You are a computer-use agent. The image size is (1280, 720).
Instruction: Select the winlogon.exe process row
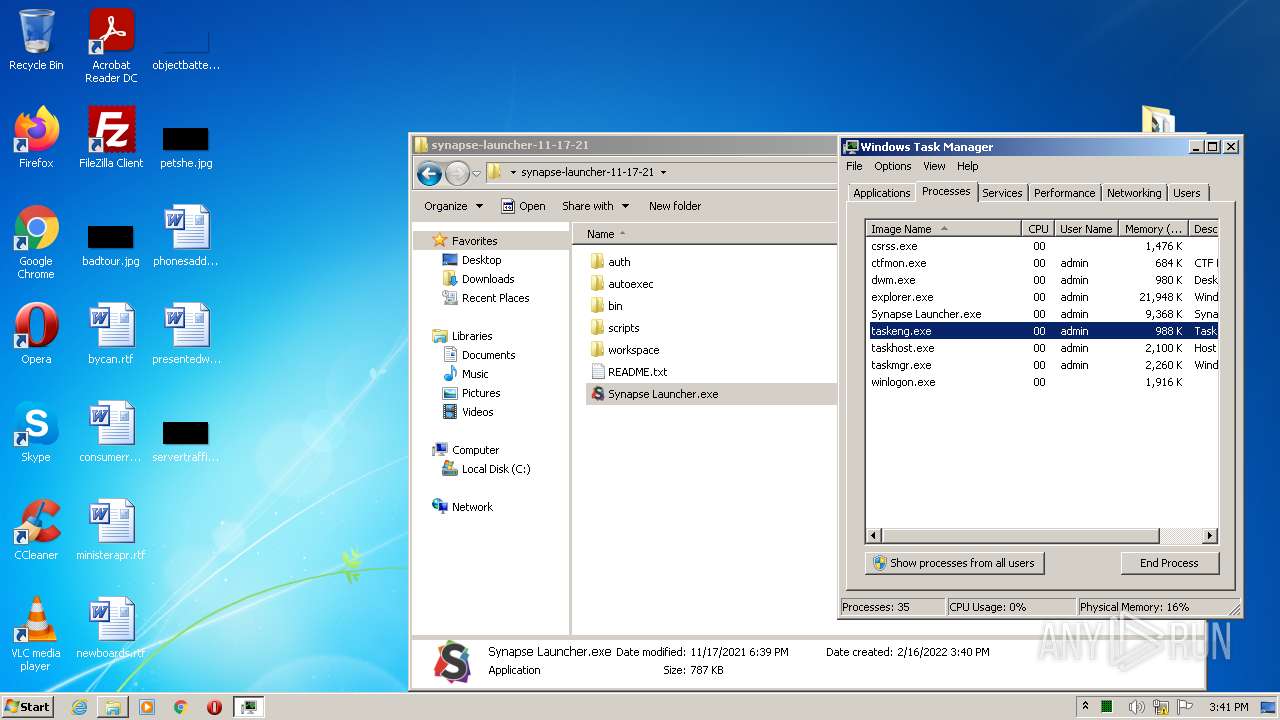tap(1041, 382)
